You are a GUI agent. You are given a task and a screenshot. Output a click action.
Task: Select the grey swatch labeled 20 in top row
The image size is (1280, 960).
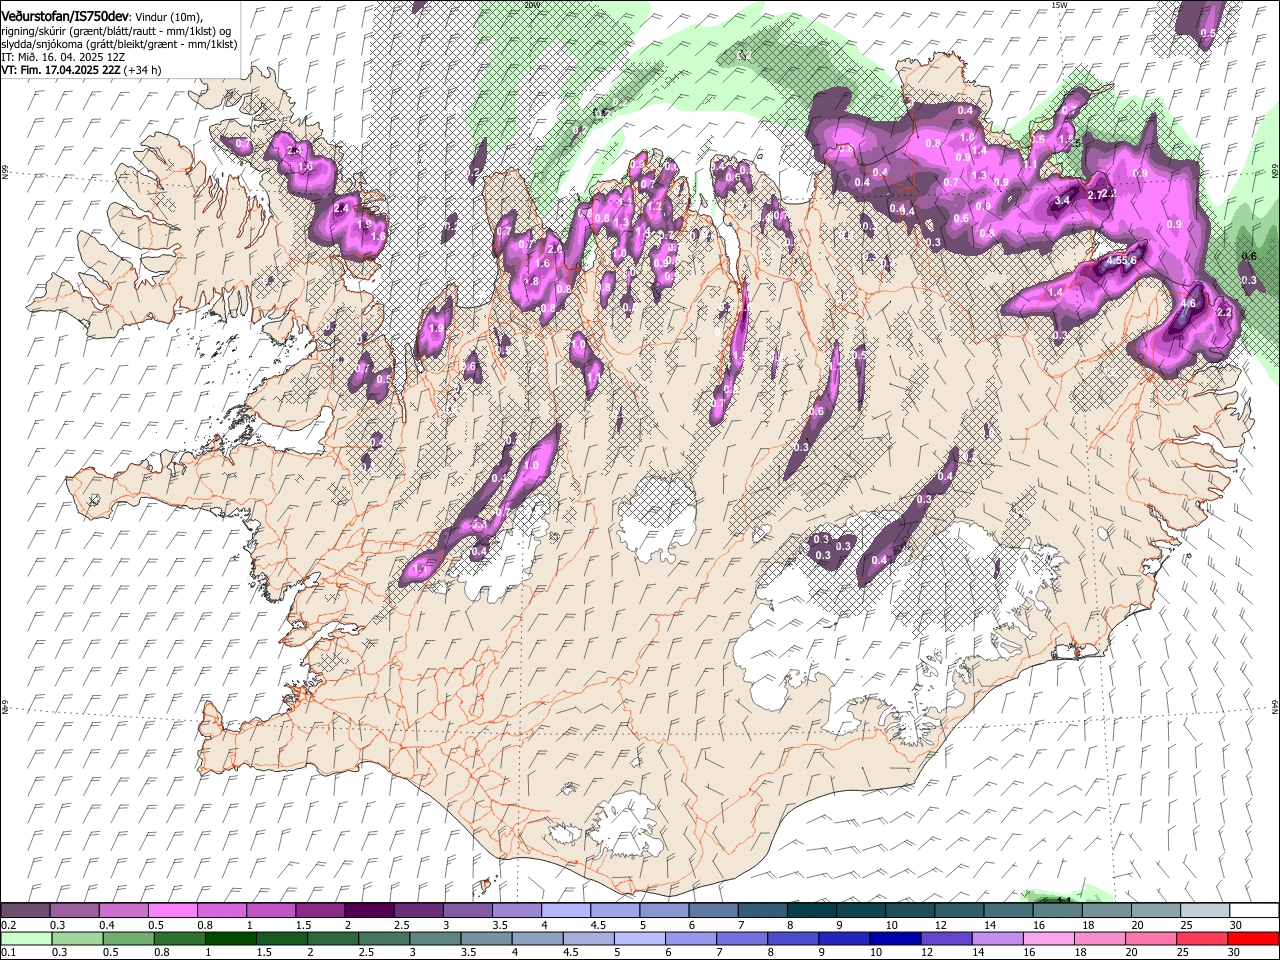(x=1155, y=911)
